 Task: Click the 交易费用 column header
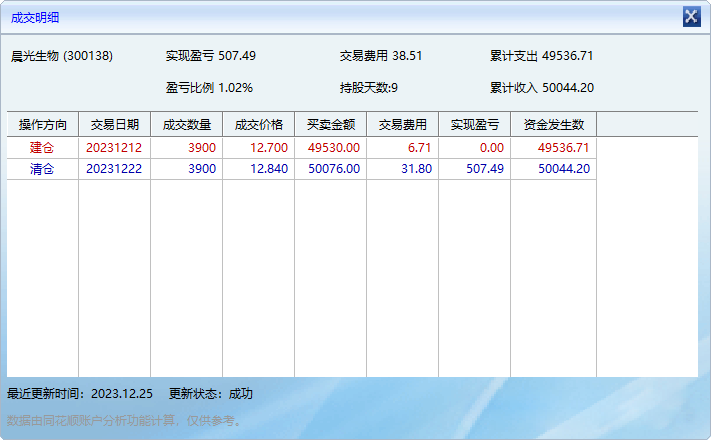tap(402, 125)
